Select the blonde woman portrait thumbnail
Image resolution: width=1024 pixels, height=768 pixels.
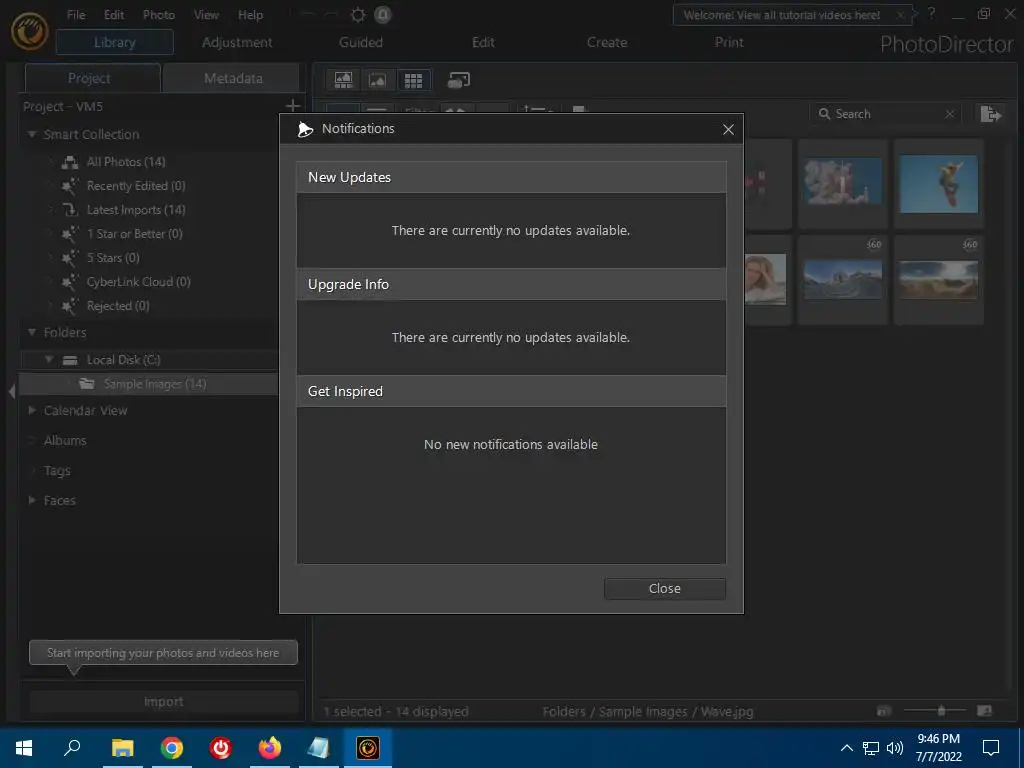pyautogui.click(x=765, y=279)
